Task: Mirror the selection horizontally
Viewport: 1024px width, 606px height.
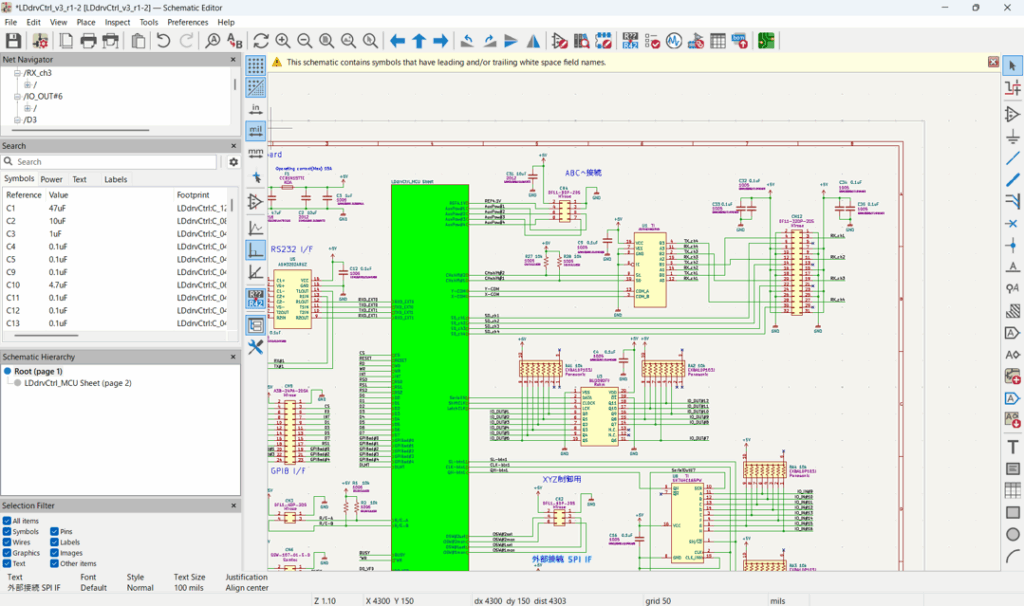Action: point(533,40)
